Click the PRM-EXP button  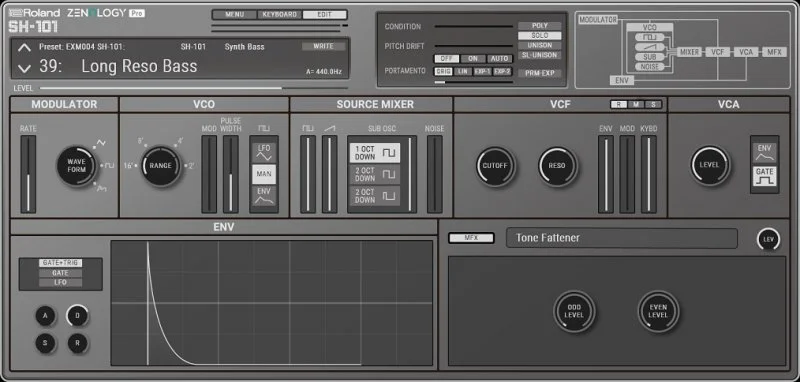click(540, 73)
